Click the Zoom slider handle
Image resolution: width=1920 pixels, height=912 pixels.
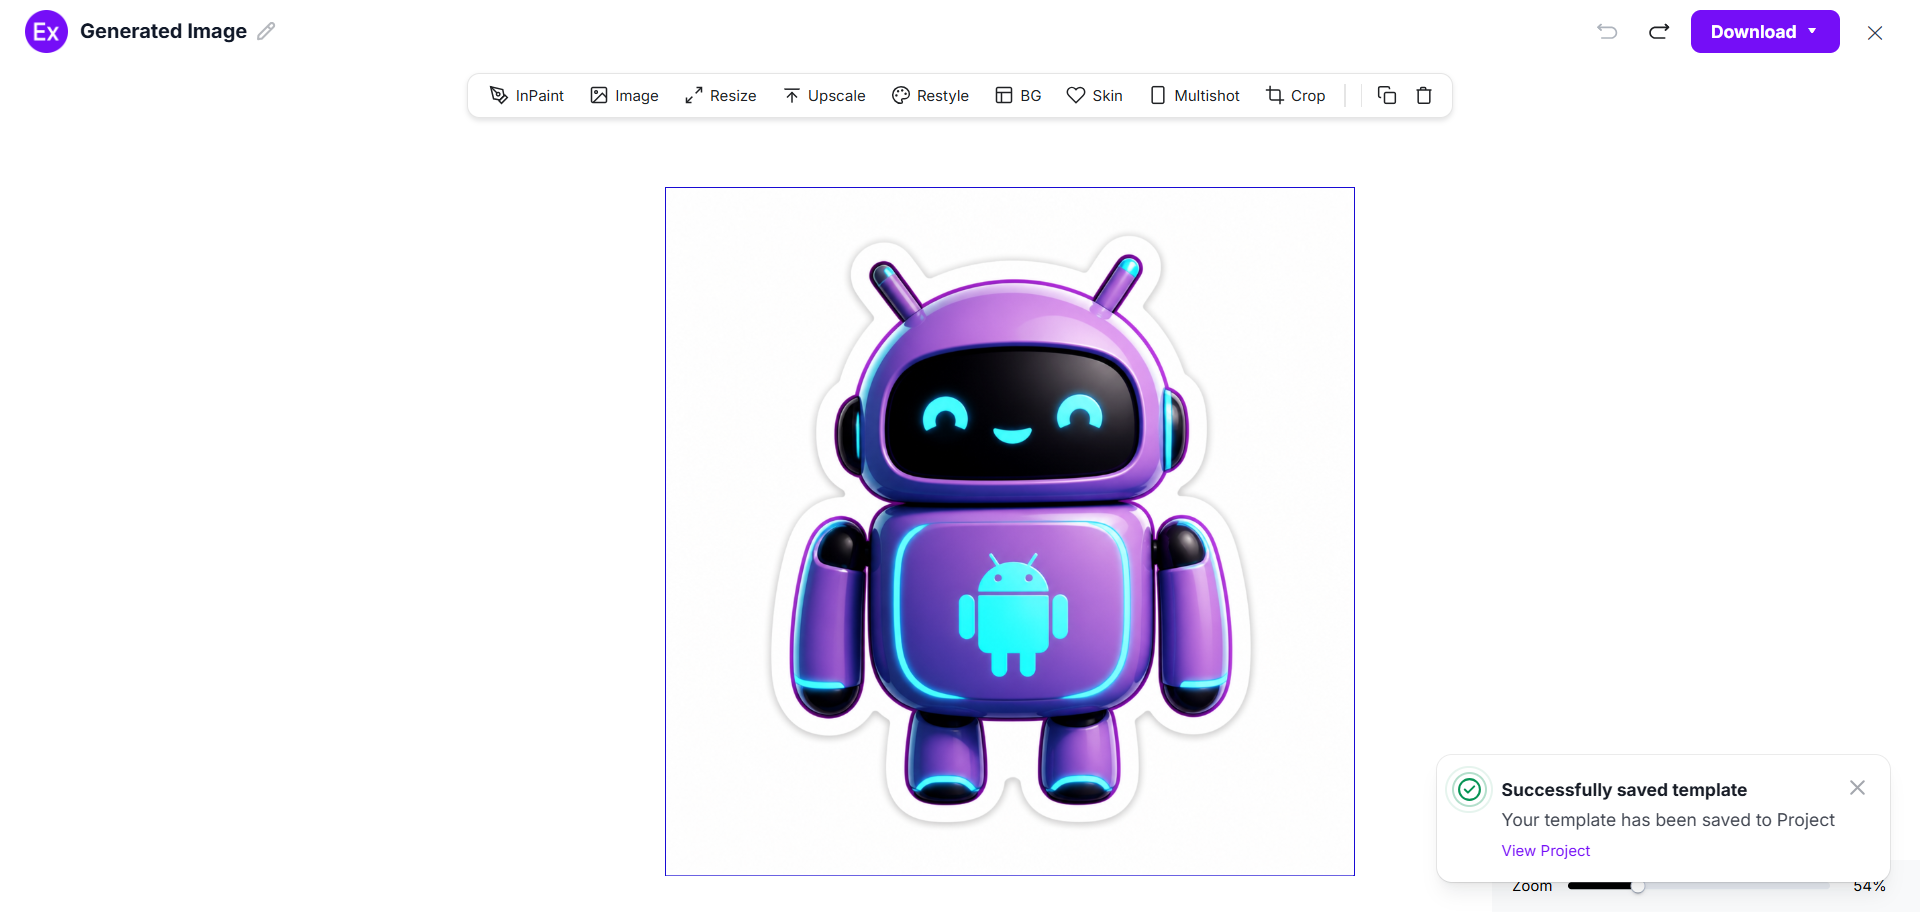(1637, 886)
